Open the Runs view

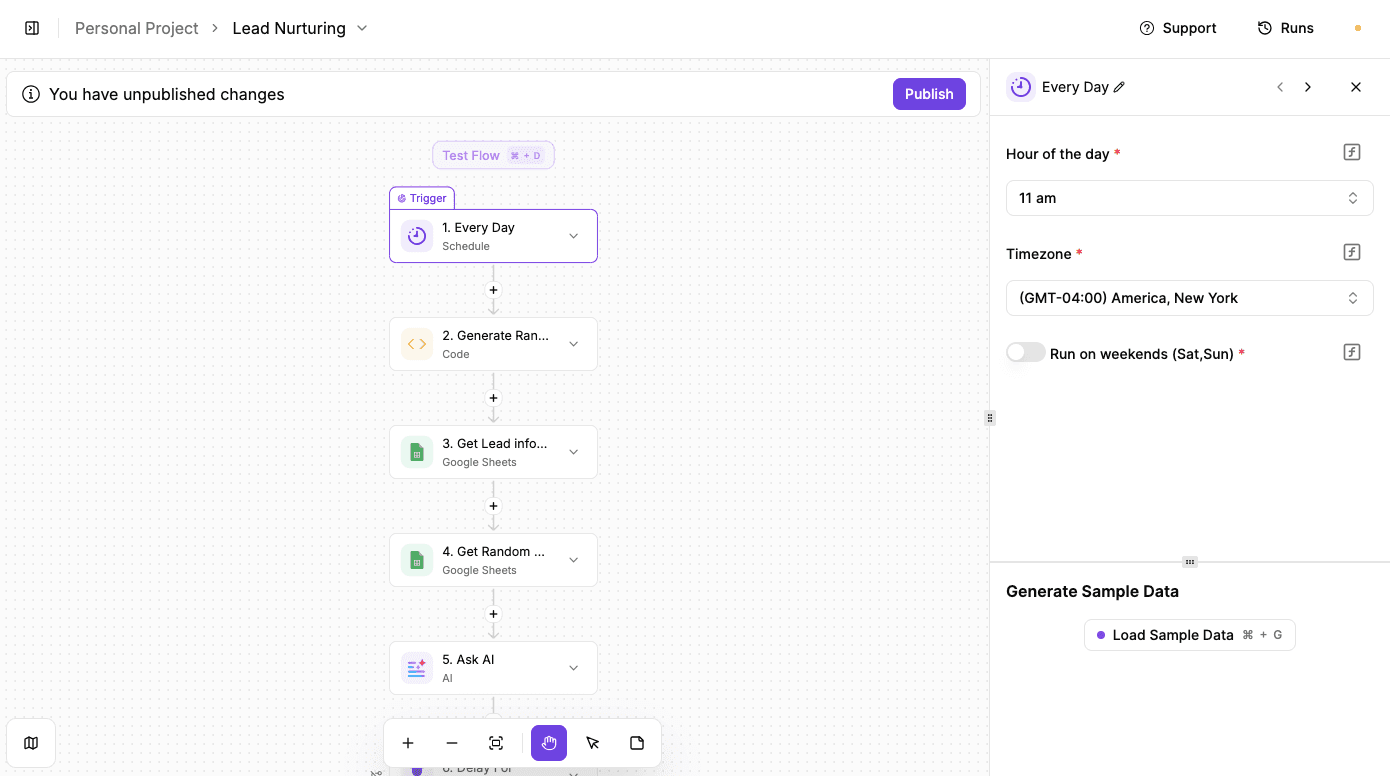tap(1286, 27)
